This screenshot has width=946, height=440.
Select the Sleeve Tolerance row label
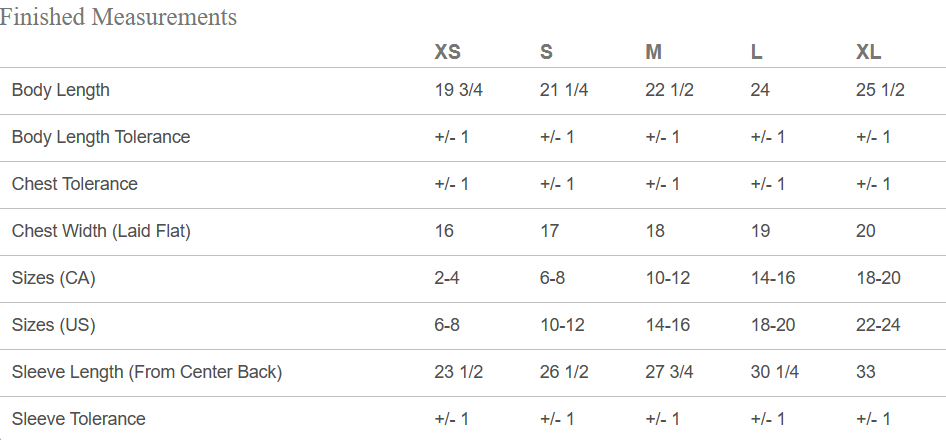pos(78,419)
